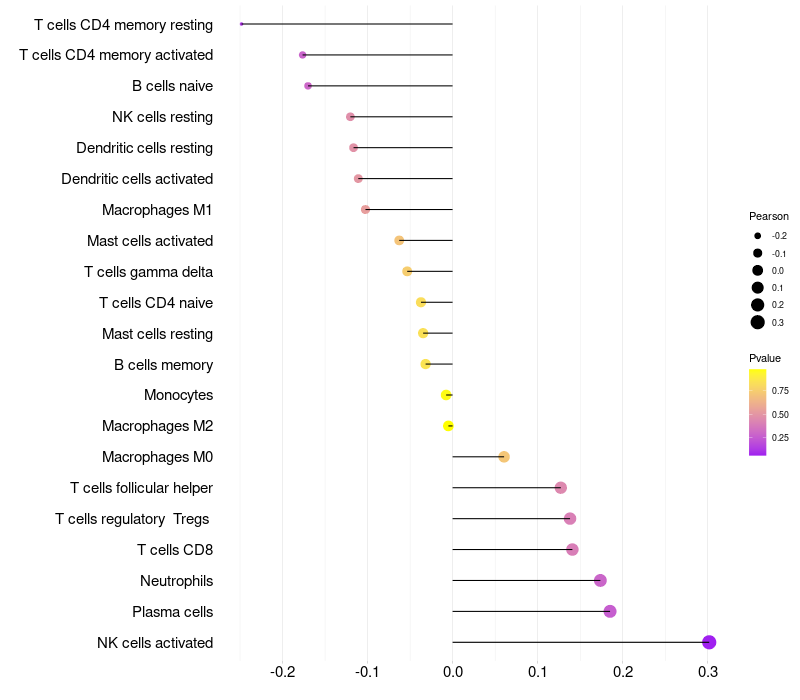Click the Macrophages M0 orange dot
This screenshot has width=800, height=700.
coord(504,457)
